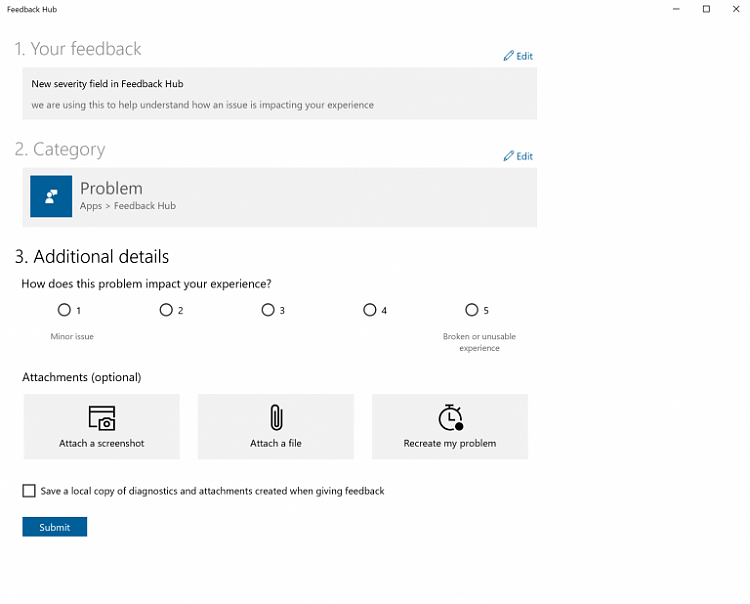This screenshot has width=750, height=604.
Task: Open Edit link next to Category heading
Action: coord(524,156)
